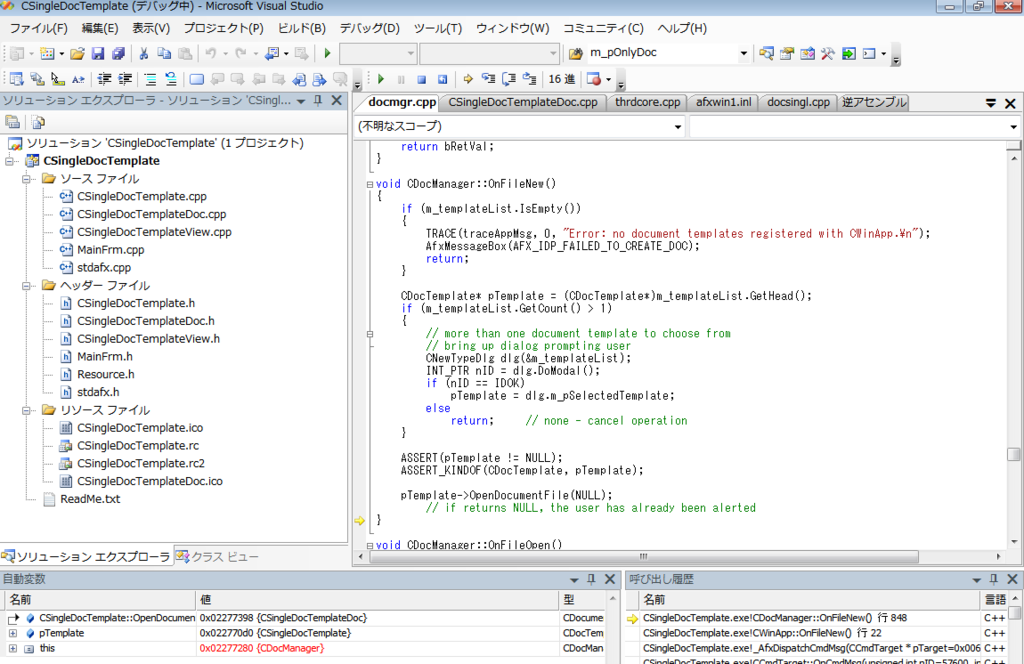Click Solution Explorer Properties icon
This screenshot has height=664, width=1024.
(x=12, y=122)
